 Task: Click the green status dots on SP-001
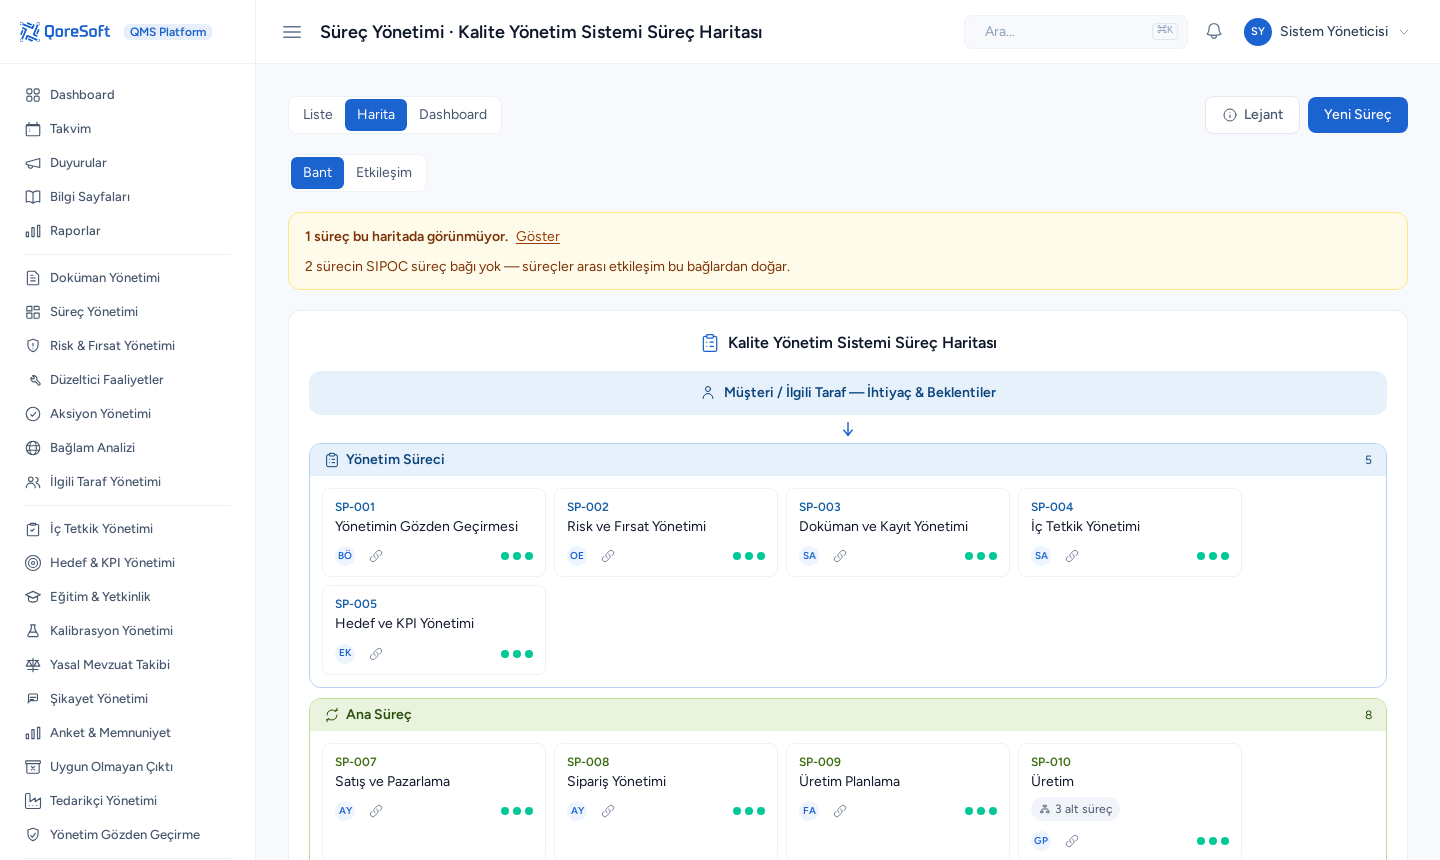(517, 556)
